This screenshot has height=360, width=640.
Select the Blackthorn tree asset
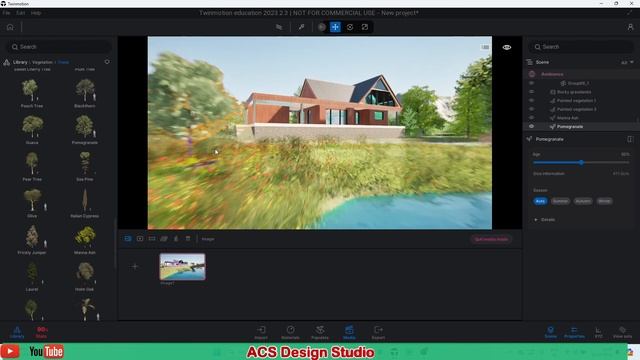85,93
